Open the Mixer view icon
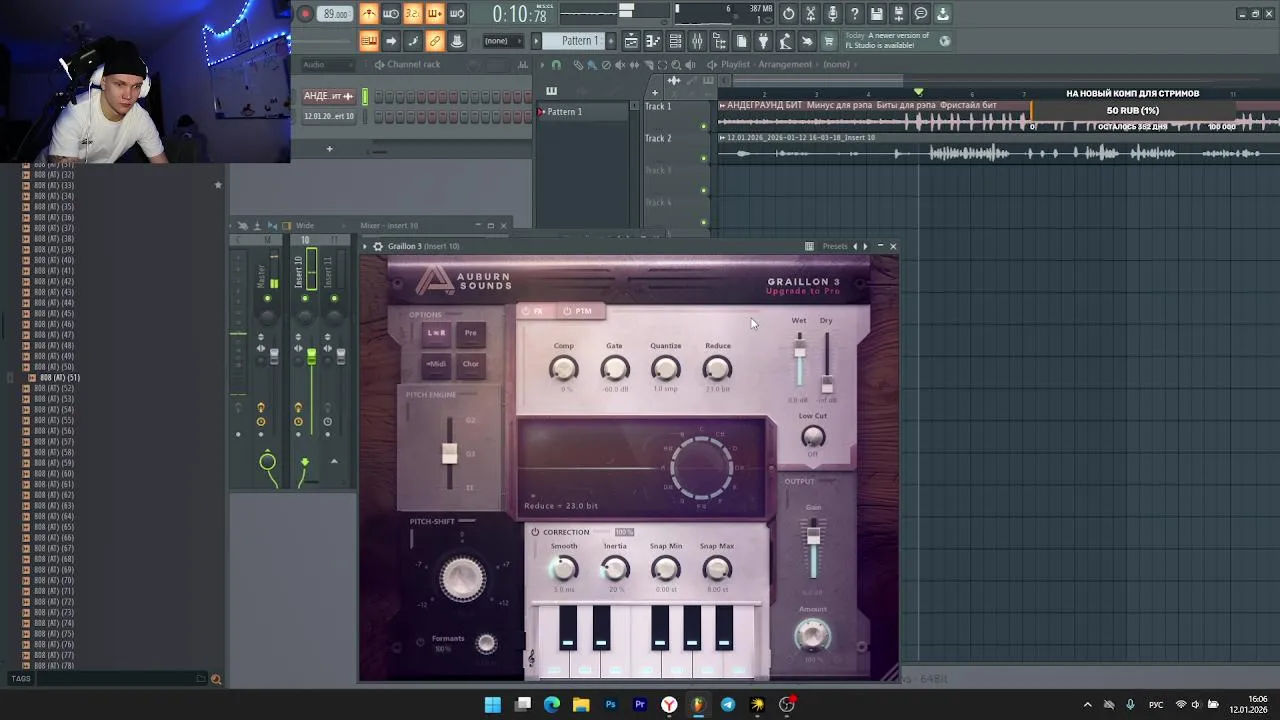The width and height of the screenshot is (1280, 720). coord(697,41)
